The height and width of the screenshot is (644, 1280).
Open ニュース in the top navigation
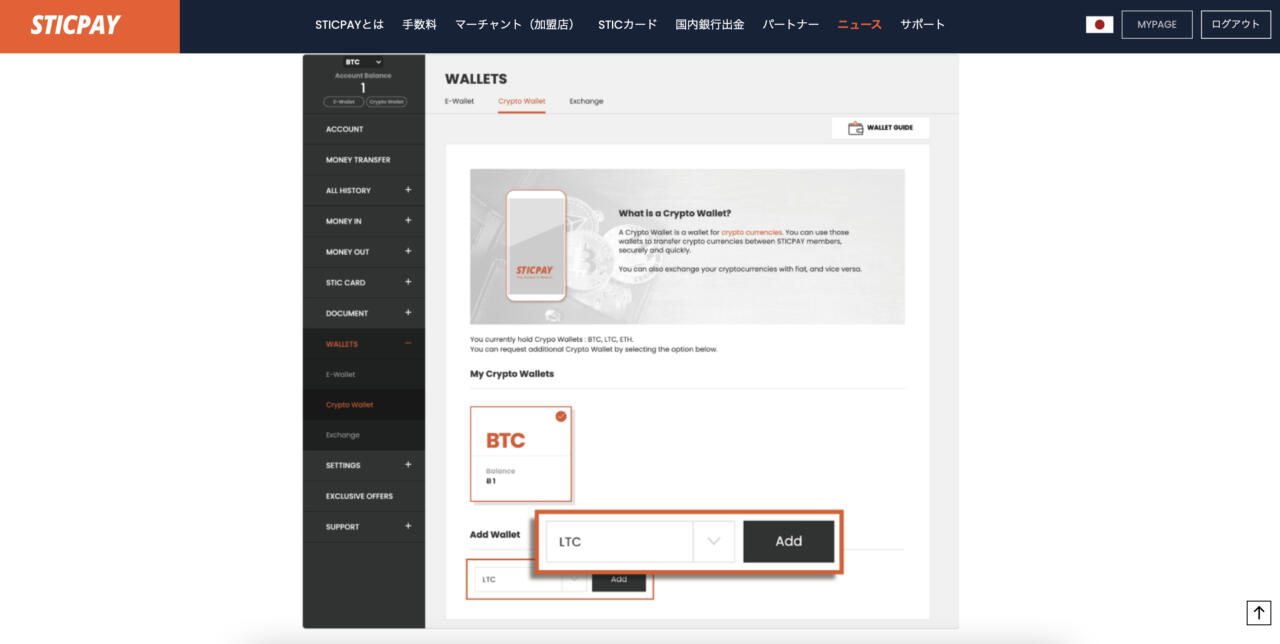click(x=859, y=25)
